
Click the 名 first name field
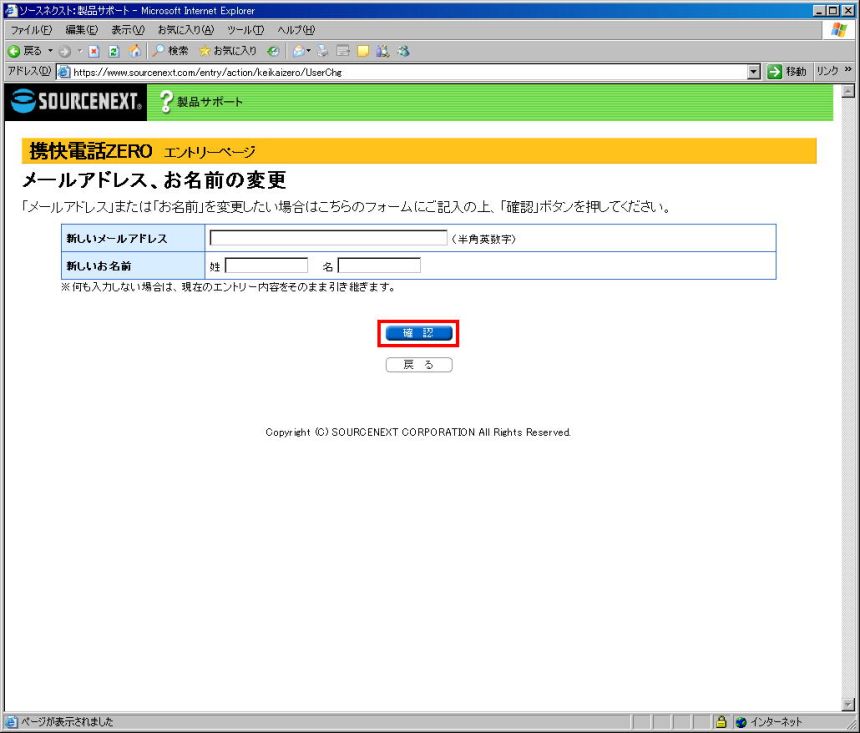coord(379,266)
